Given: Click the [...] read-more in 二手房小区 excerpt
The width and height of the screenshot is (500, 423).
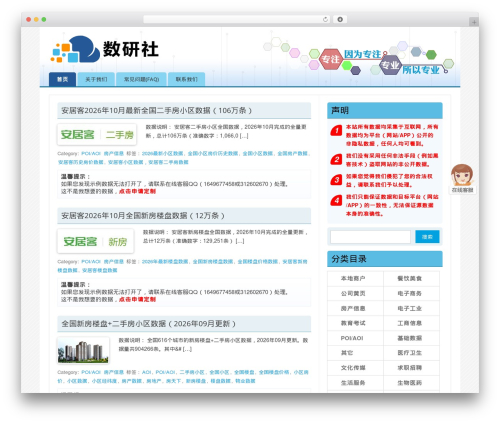Looking at the screenshot, I should [244, 136].
